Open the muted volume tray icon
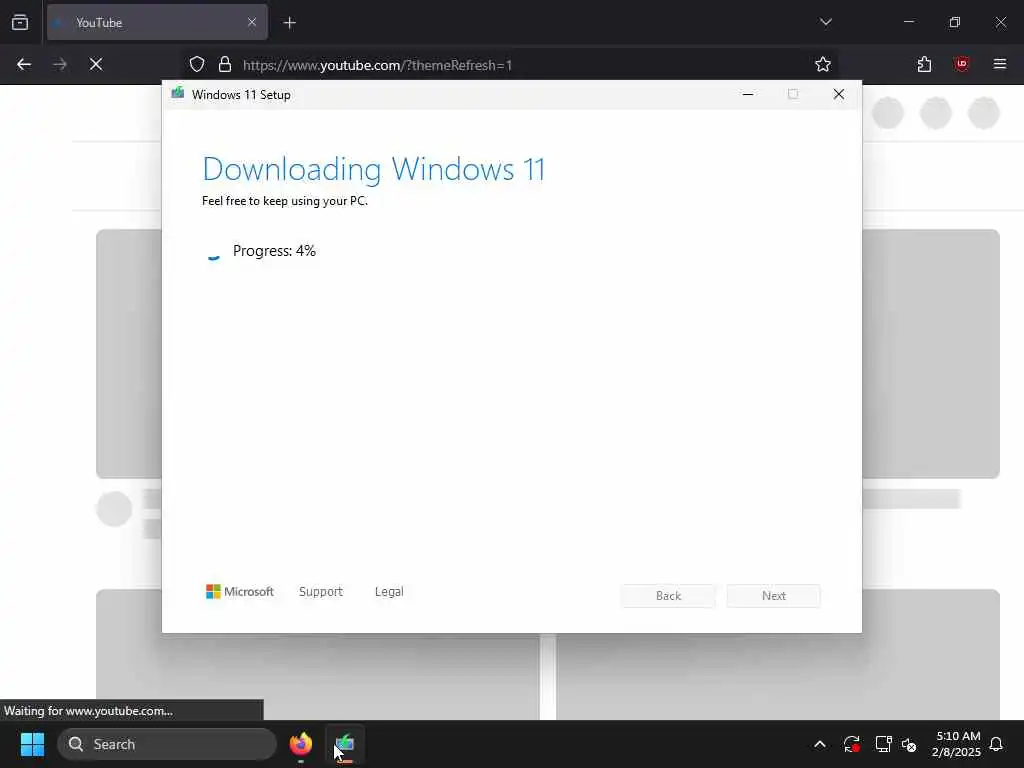Viewport: 1024px width, 768px height. pyautogui.click(x=909, y=744)
